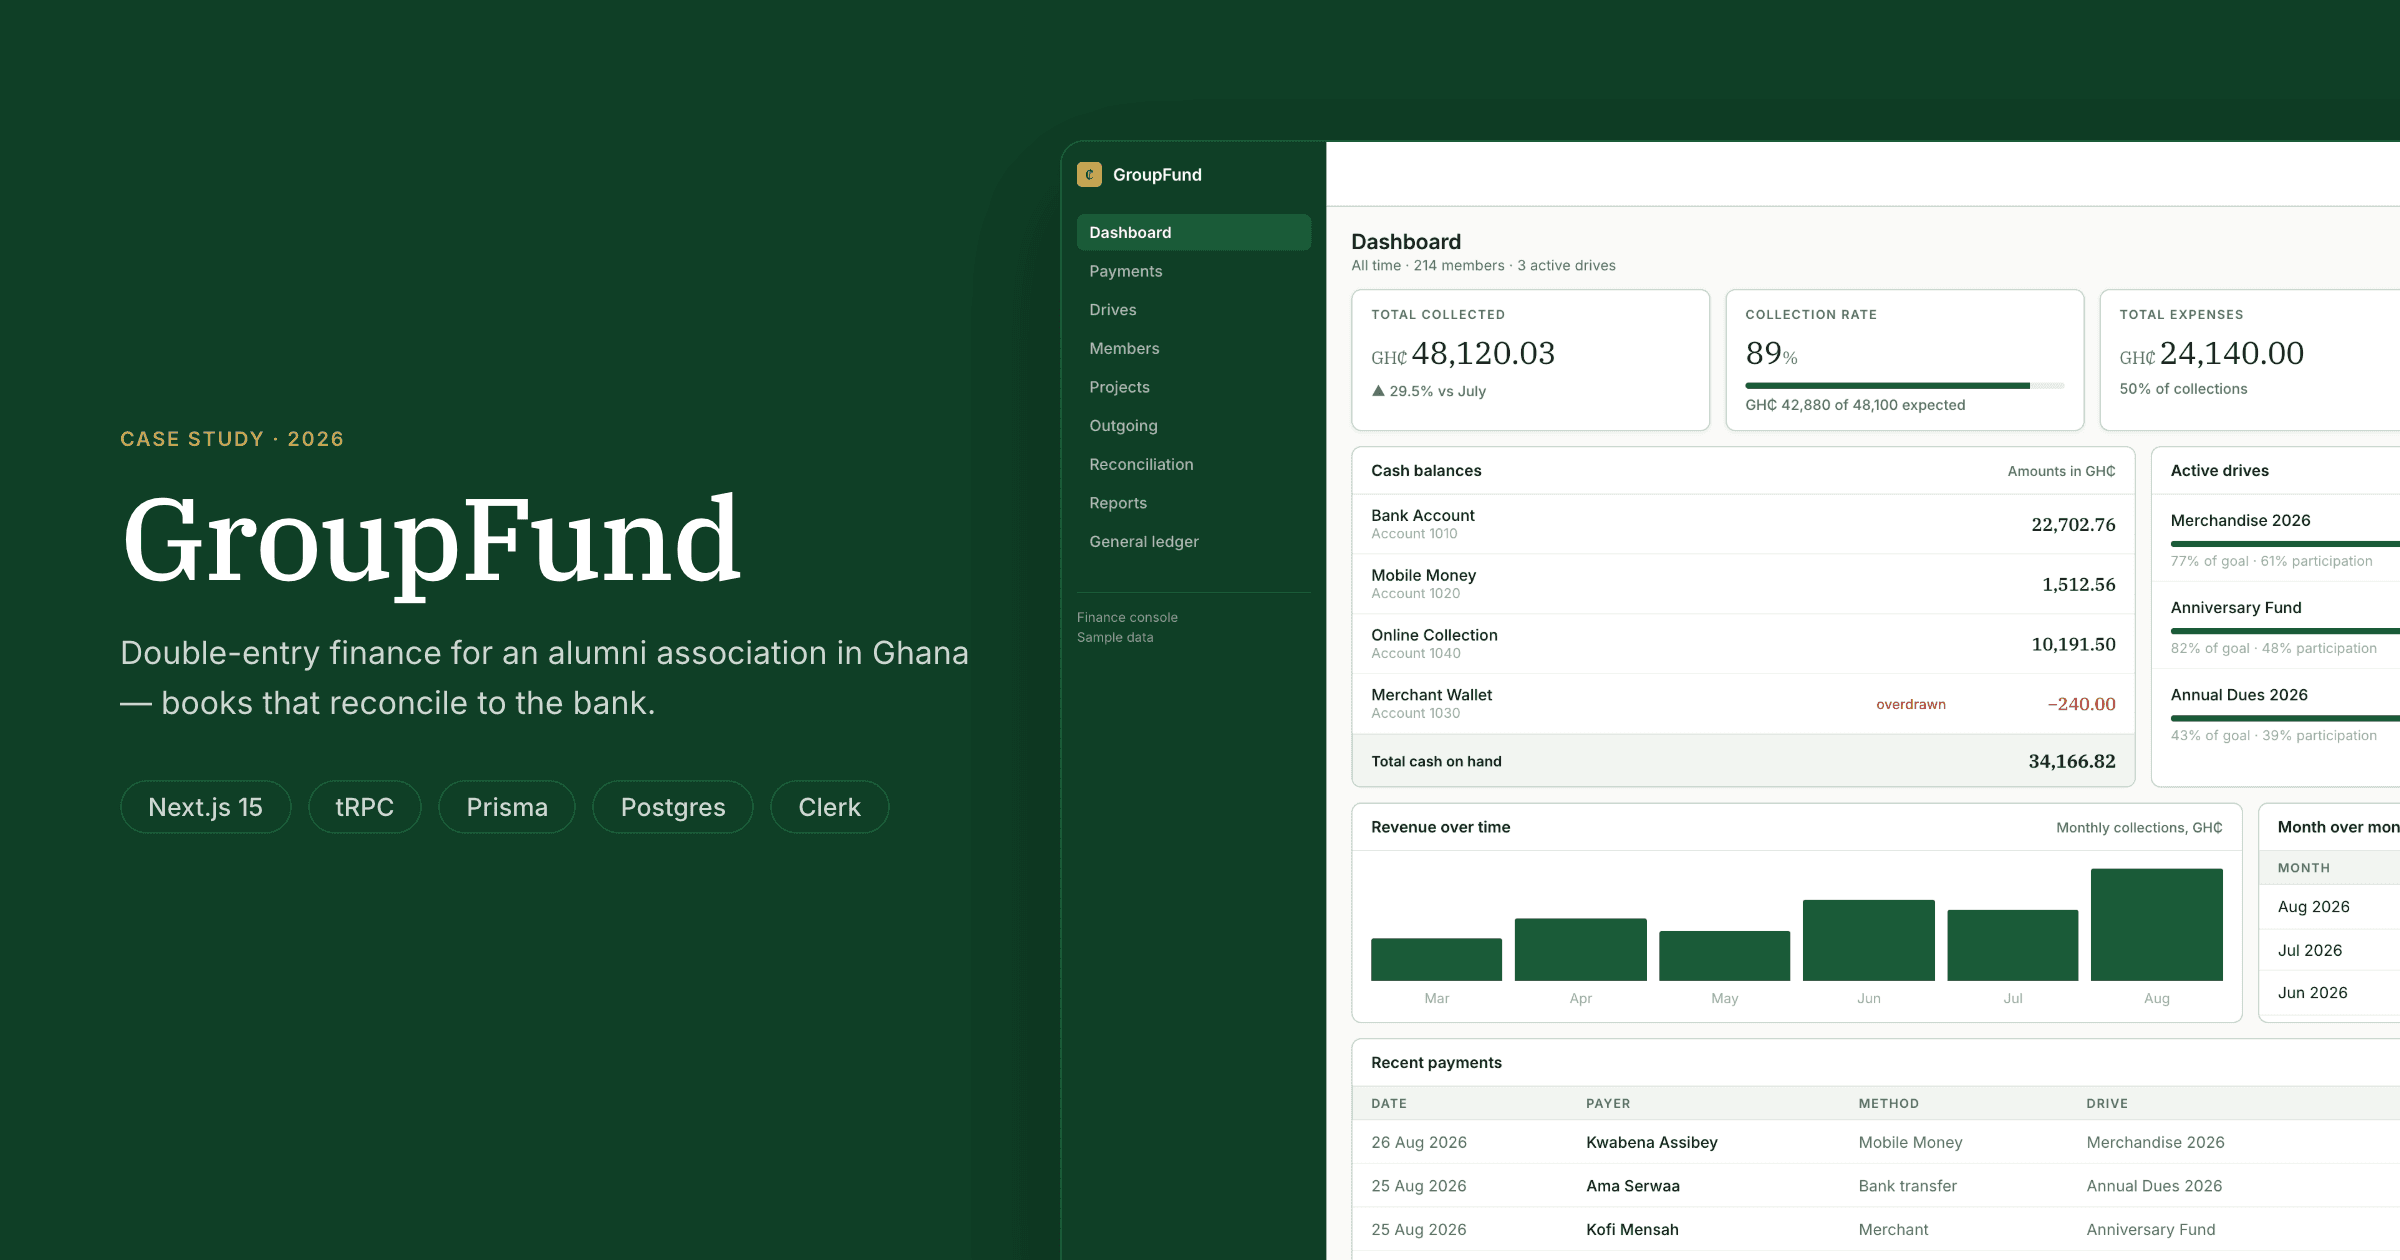
Task: Click the overdrawn Merchant Wallet row
Action: (1743, 704)
